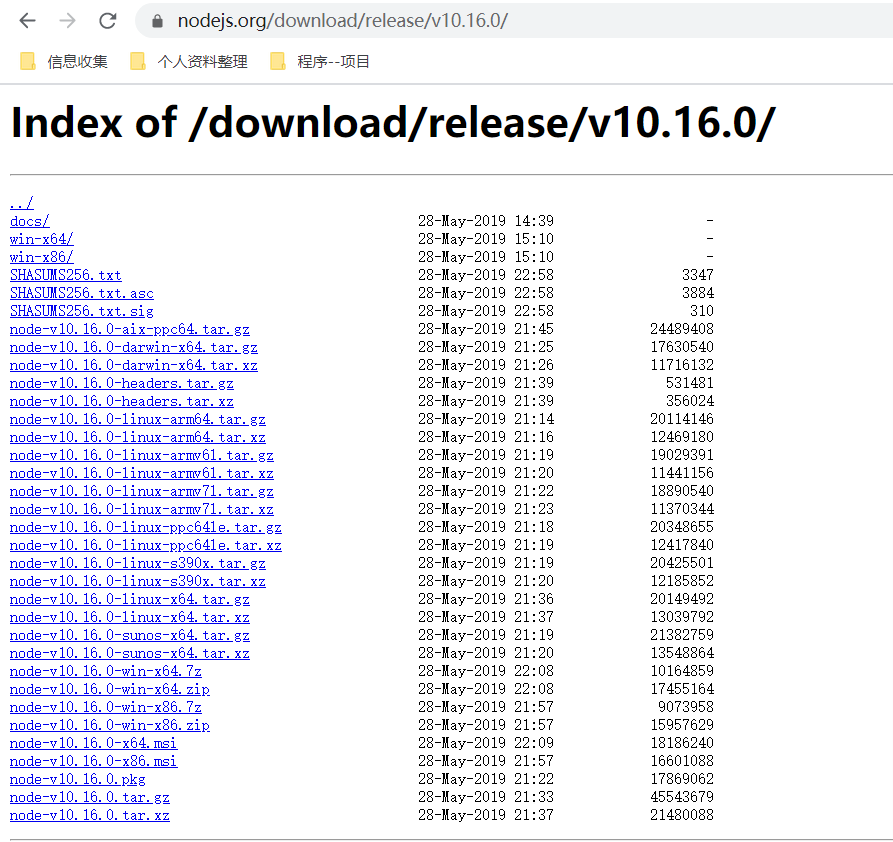Download node-v10.16.0-linux-x64.tar.gz
The height and width of the screenshot is (842, 893).
click(130, 599)
